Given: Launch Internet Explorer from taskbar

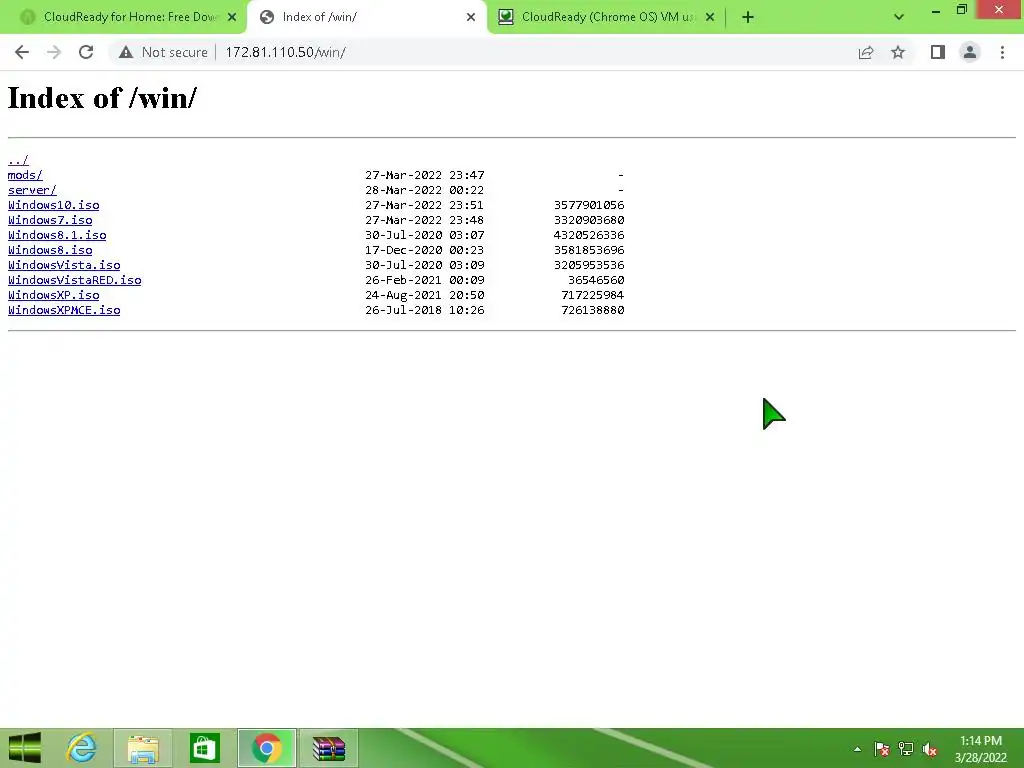Looking at the screenshot, I should point(81,748).
